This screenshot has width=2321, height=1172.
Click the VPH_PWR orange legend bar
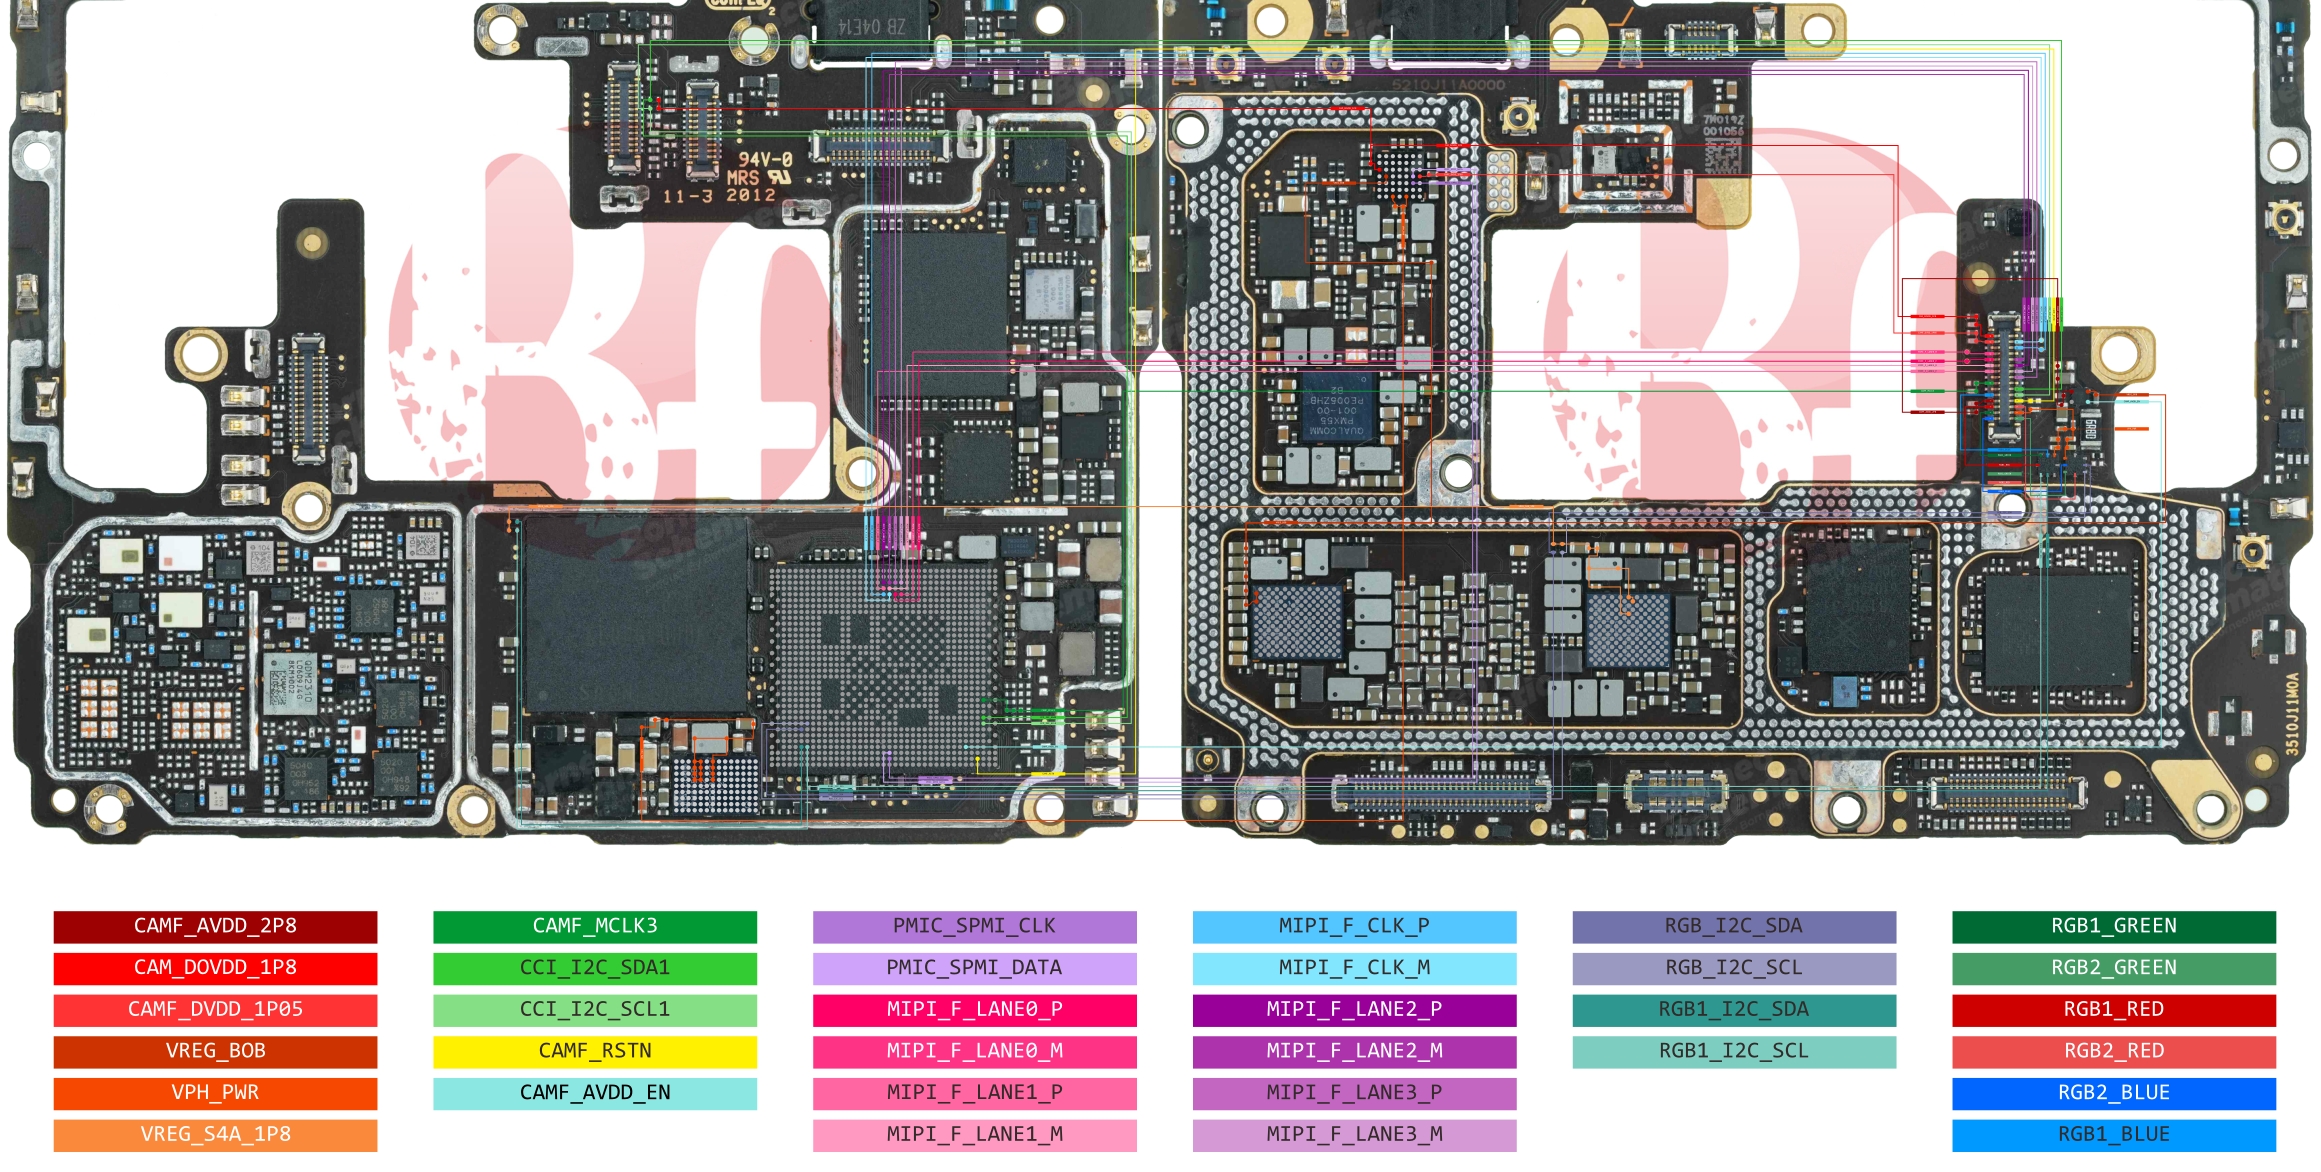215,1093
